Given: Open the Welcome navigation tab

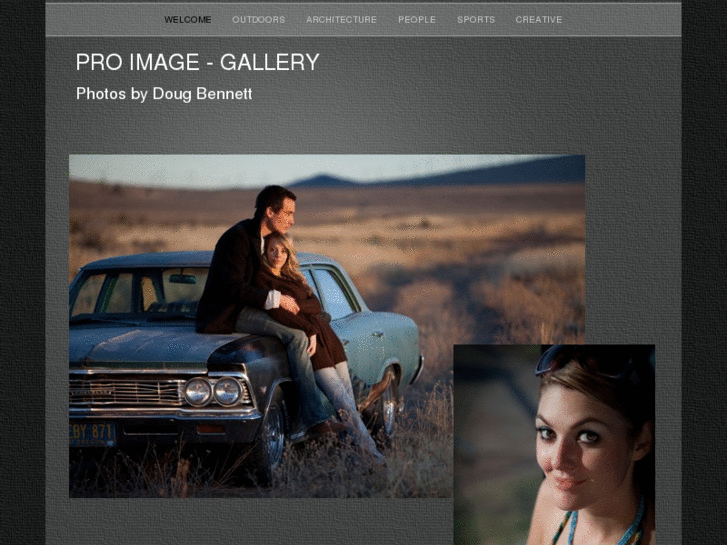Looking at the screenshot, I should [188, 19].
